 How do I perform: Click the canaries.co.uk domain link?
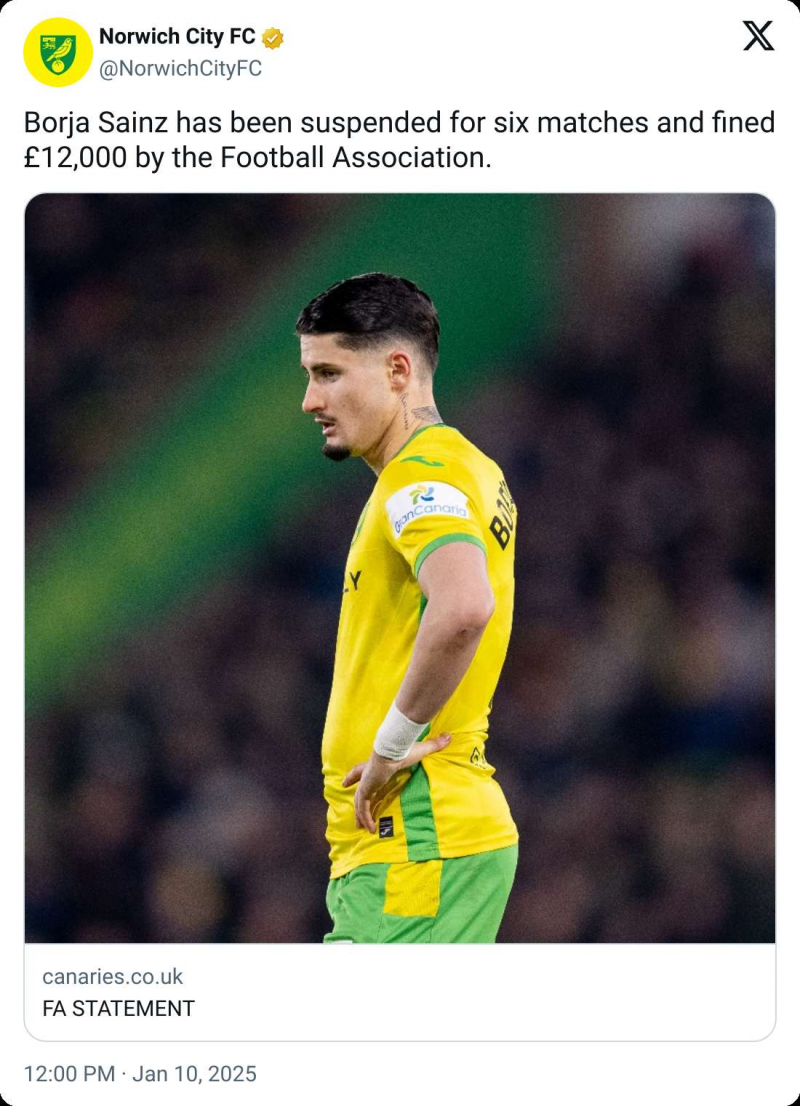112,976
